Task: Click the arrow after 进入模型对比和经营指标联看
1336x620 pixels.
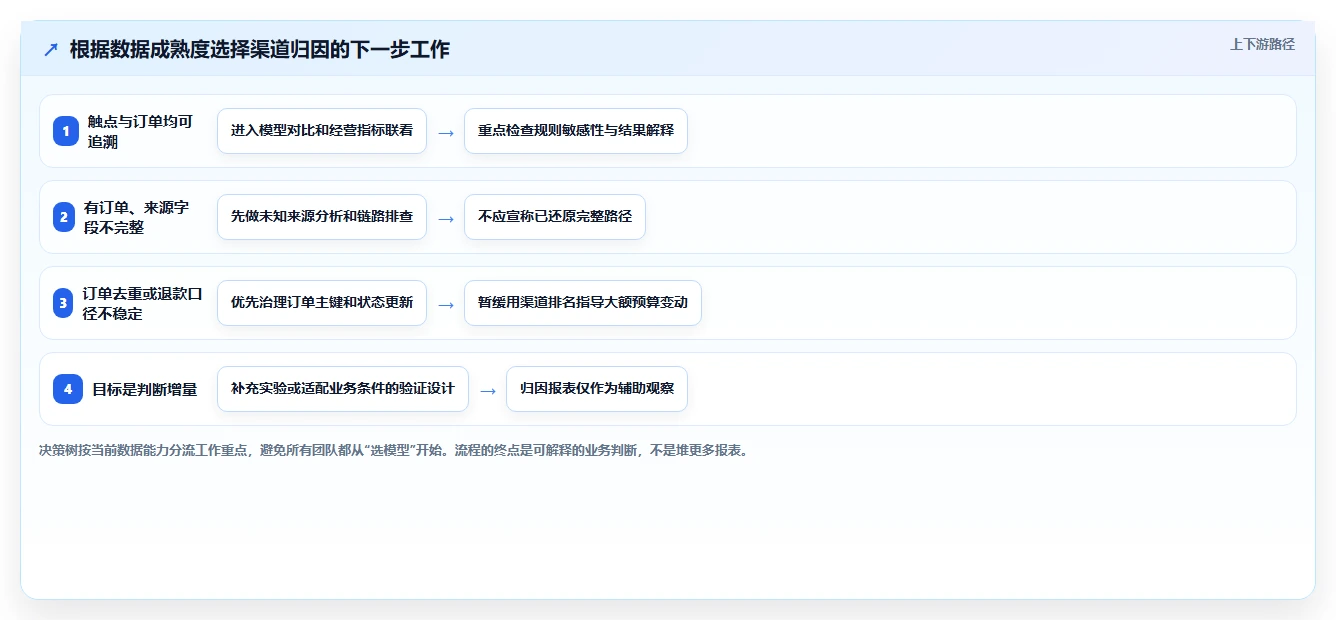Action: 446,132
